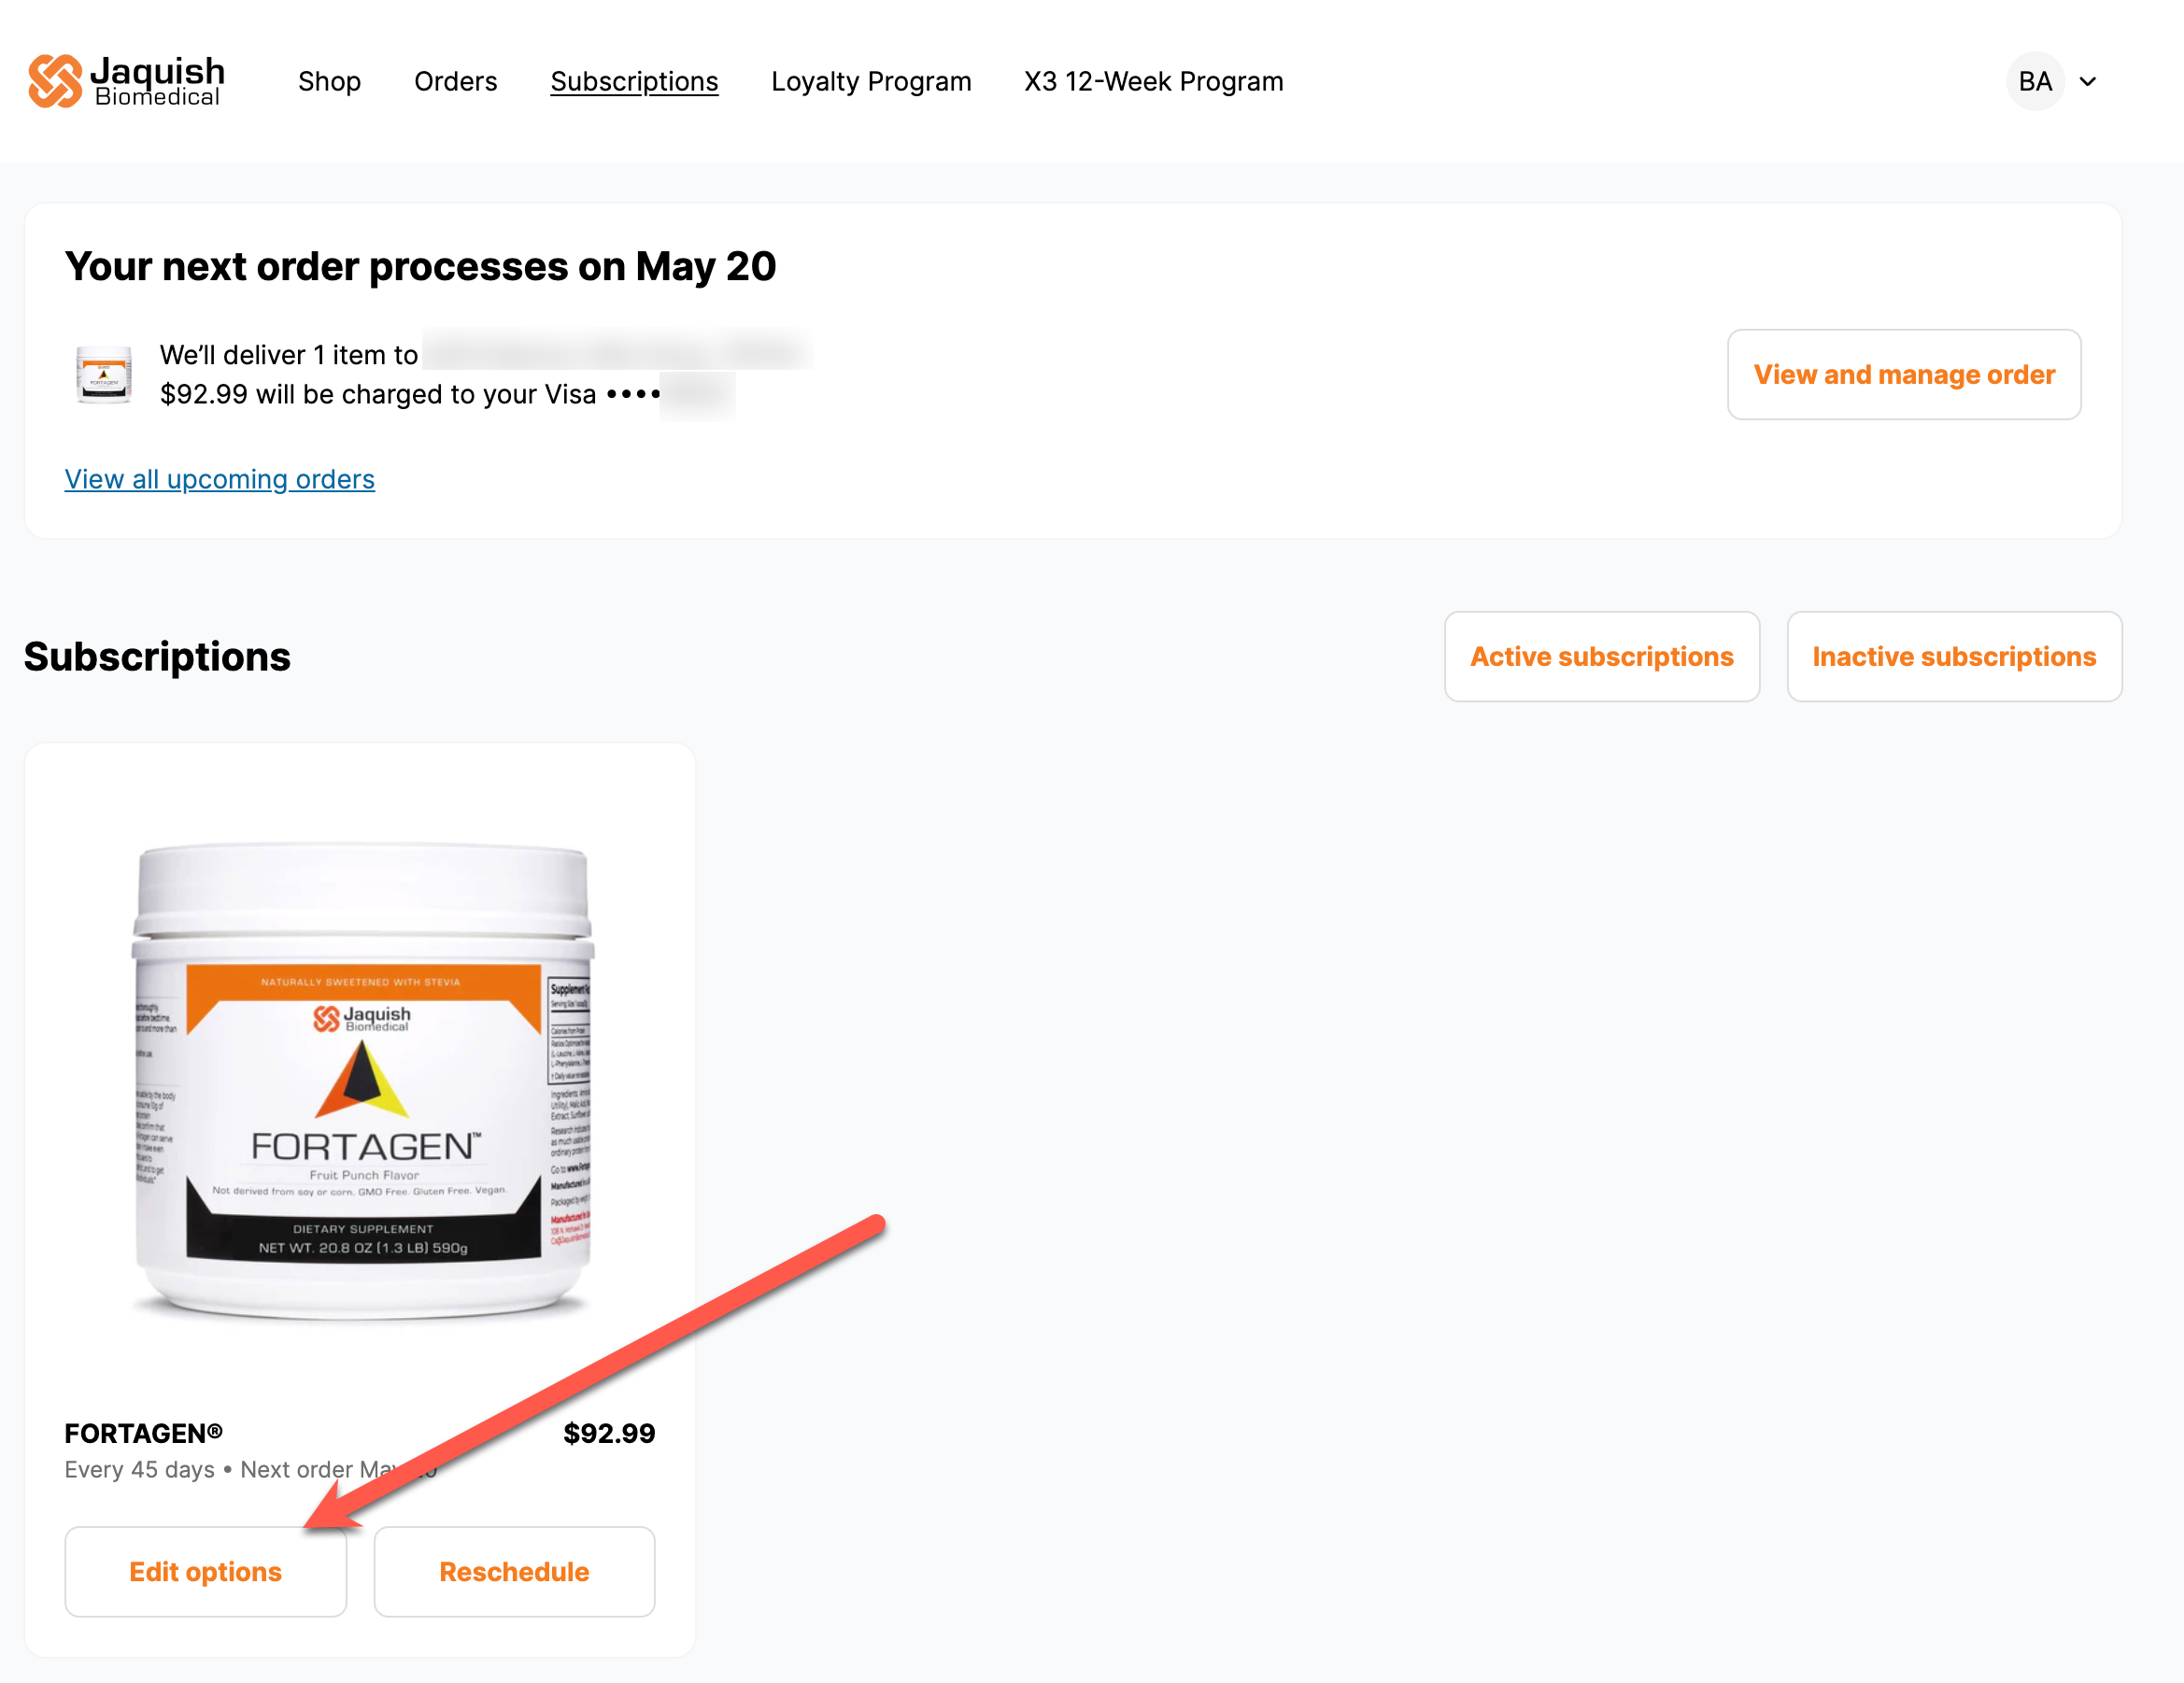This screenshot has width=2184, height=1683.
Task: Open the Shop menu item
Action: (x=329, y=81)
